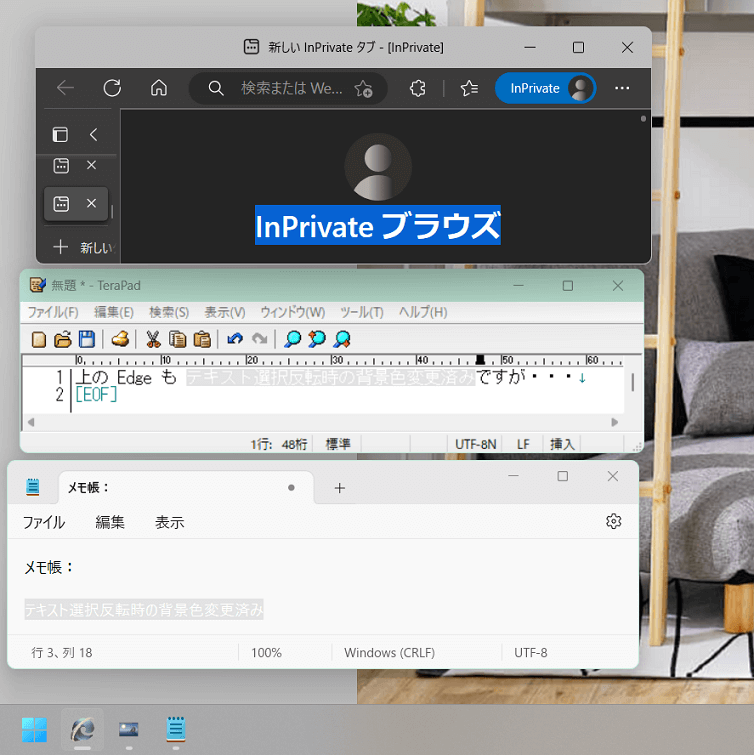Image resolution: width=754 pixels, height=755 pixels.
Task: Select the first InPrivate tab icon
Action: [61, 166]
